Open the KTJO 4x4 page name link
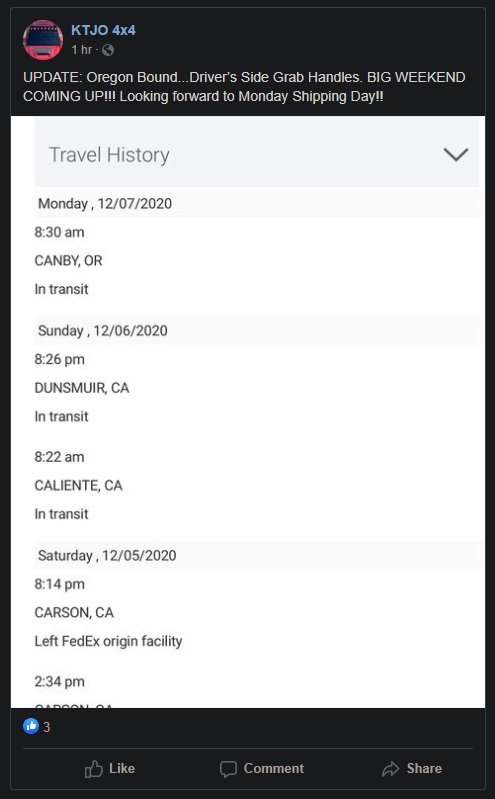This screenshot has height=799, width=495. pyautogui.click(x=103, y=31)
